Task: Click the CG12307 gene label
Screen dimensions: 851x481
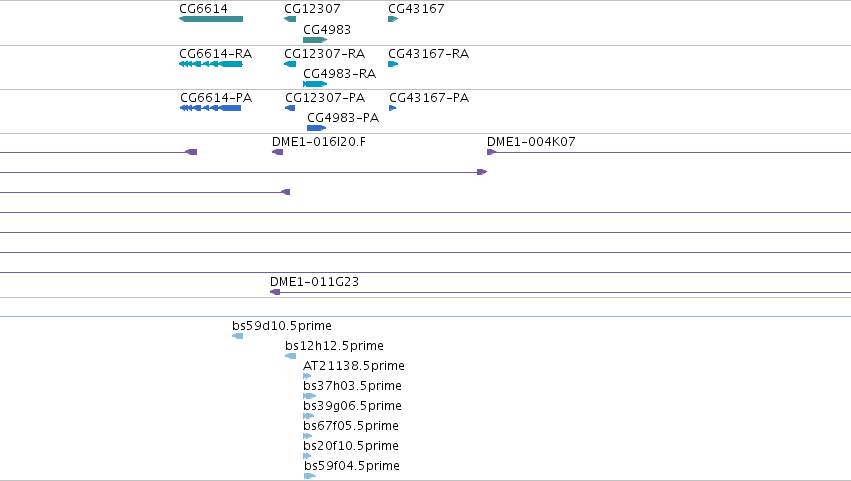Action: coord(313,9)
